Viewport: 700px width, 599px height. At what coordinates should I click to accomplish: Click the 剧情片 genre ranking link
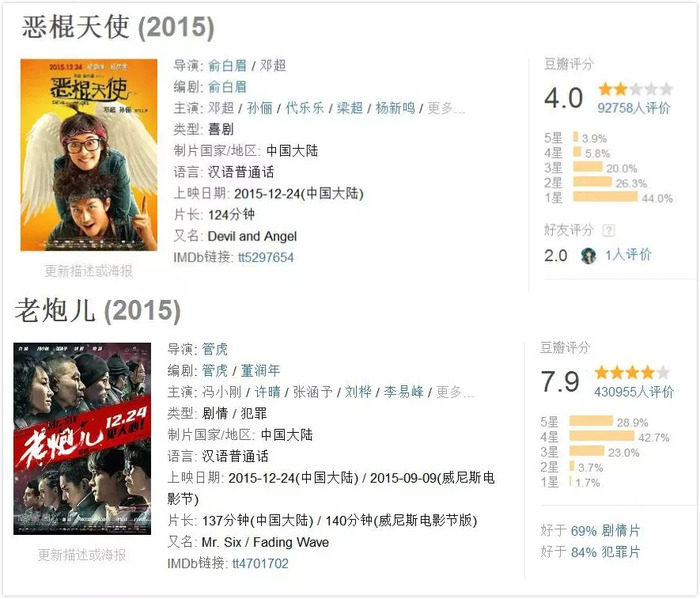coord(622,528)
